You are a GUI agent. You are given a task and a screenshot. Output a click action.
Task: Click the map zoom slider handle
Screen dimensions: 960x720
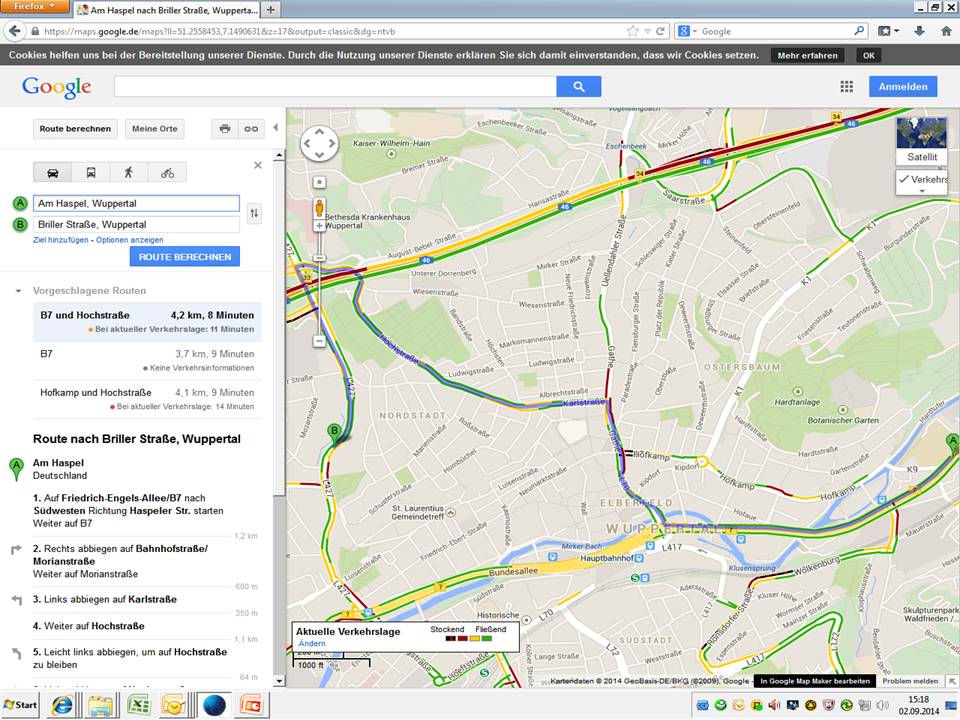click(x=319, y=258)
